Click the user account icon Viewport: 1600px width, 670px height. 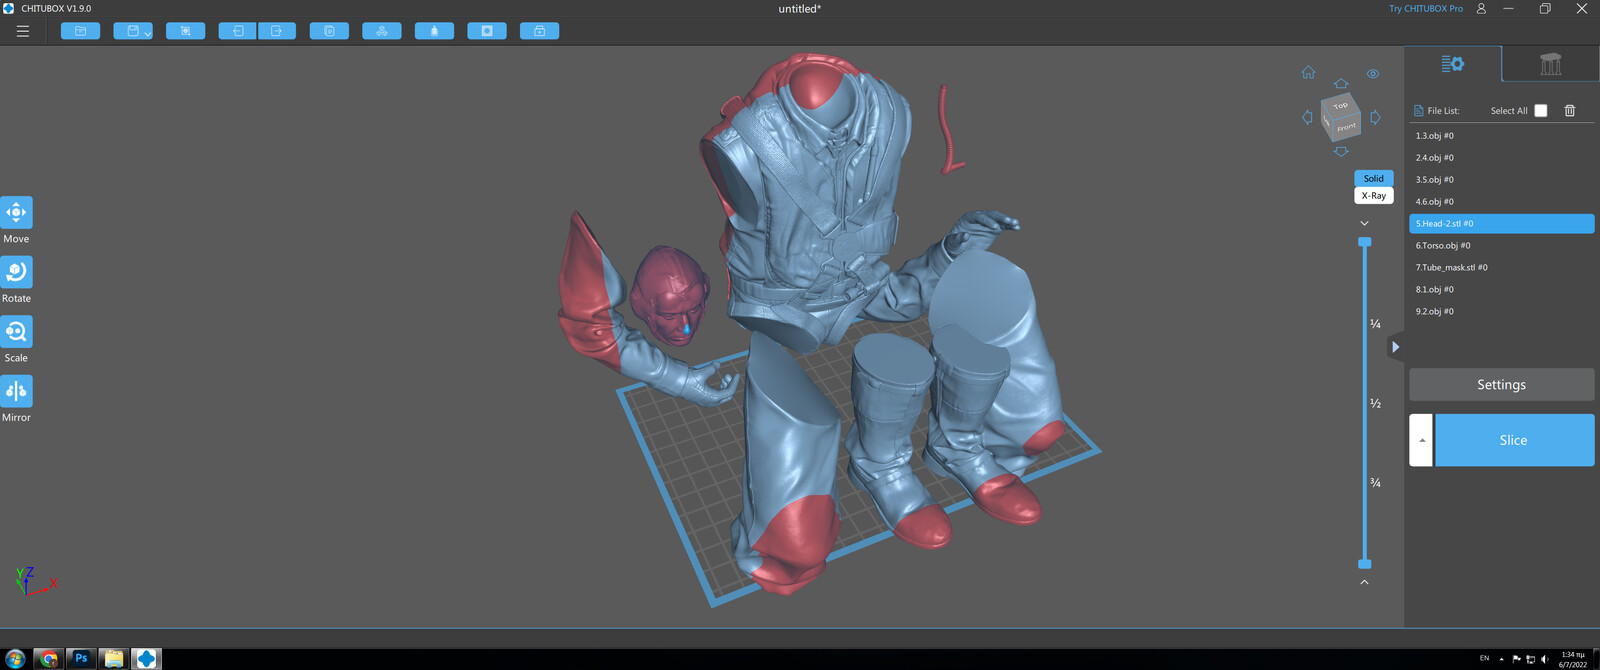pos(1481,9)
